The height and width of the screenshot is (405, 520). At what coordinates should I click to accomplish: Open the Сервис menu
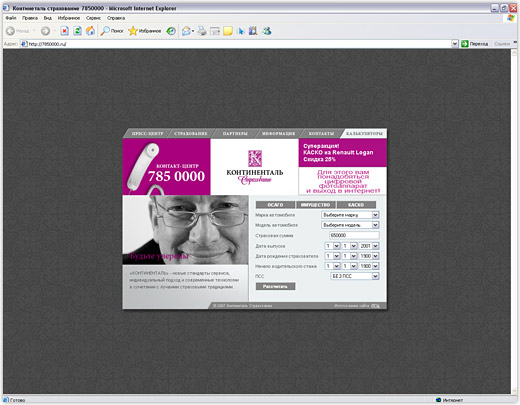coord(93,18)
